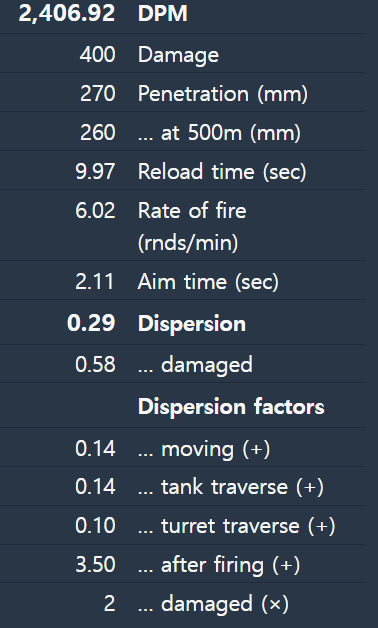
Task: Select the 270 penetration value
Action: (x=98, y=94)
